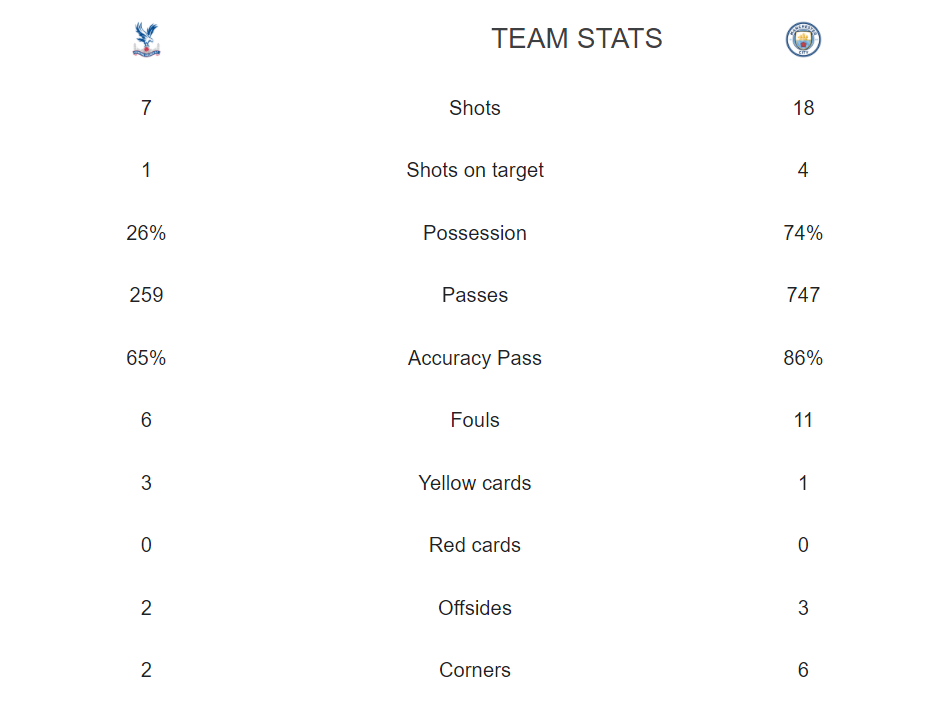Click the Crystal Palace club crest
Screen dimensions: 945x722
pos(146,40)
